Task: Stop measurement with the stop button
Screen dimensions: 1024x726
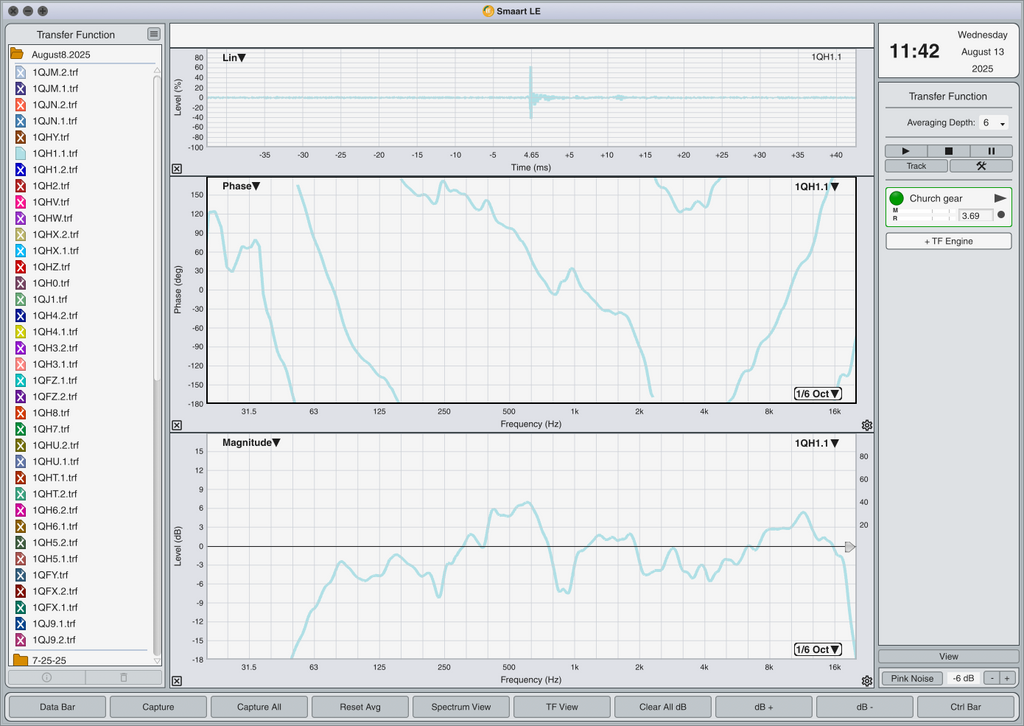Action: click(x=948, y=151)
